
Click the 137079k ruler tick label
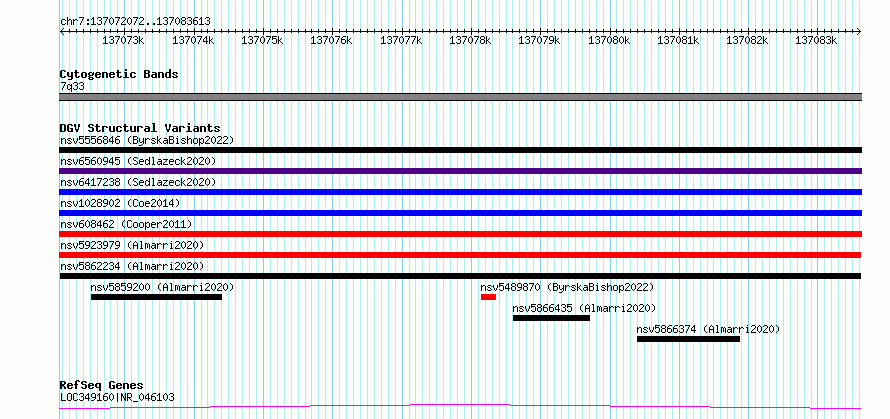pos(540,40)
